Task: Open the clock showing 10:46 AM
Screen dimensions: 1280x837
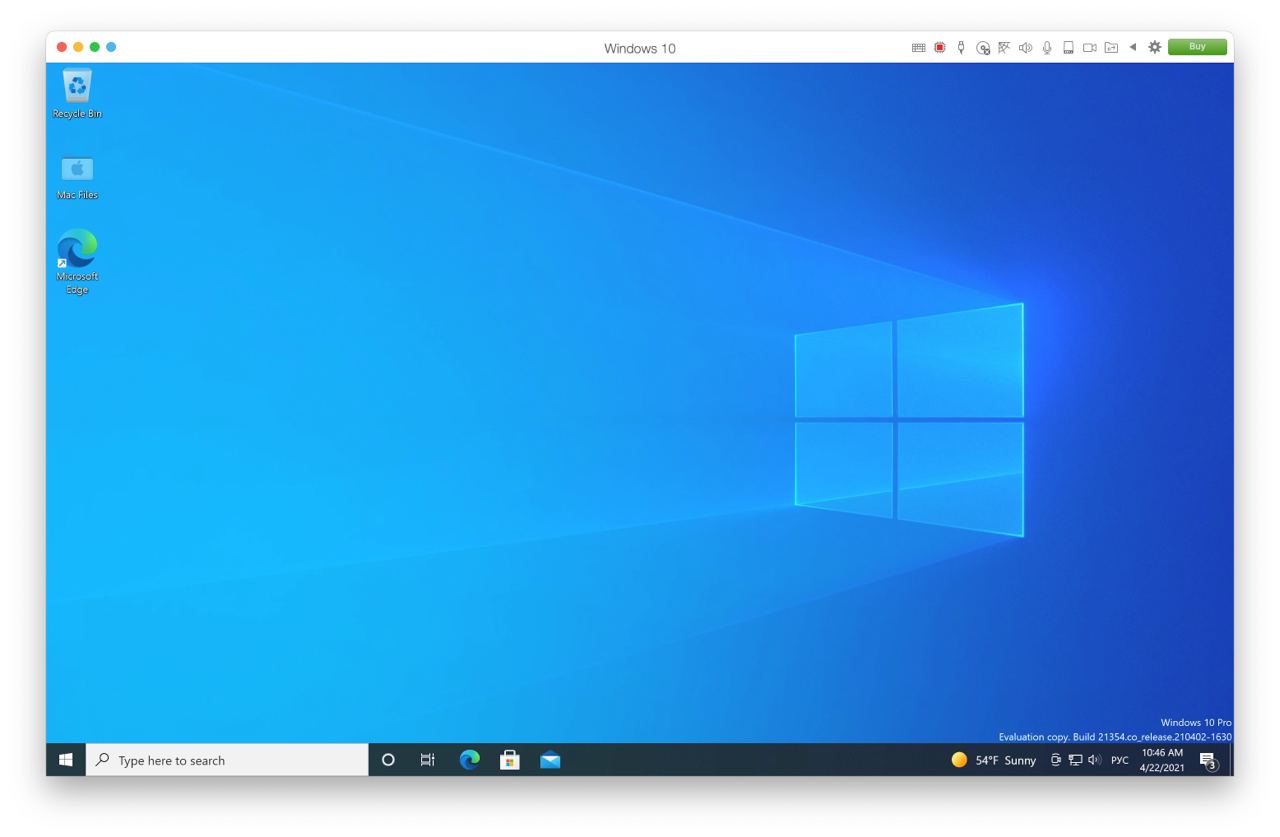Action: pyautogui.click(x=1162, y=760)
